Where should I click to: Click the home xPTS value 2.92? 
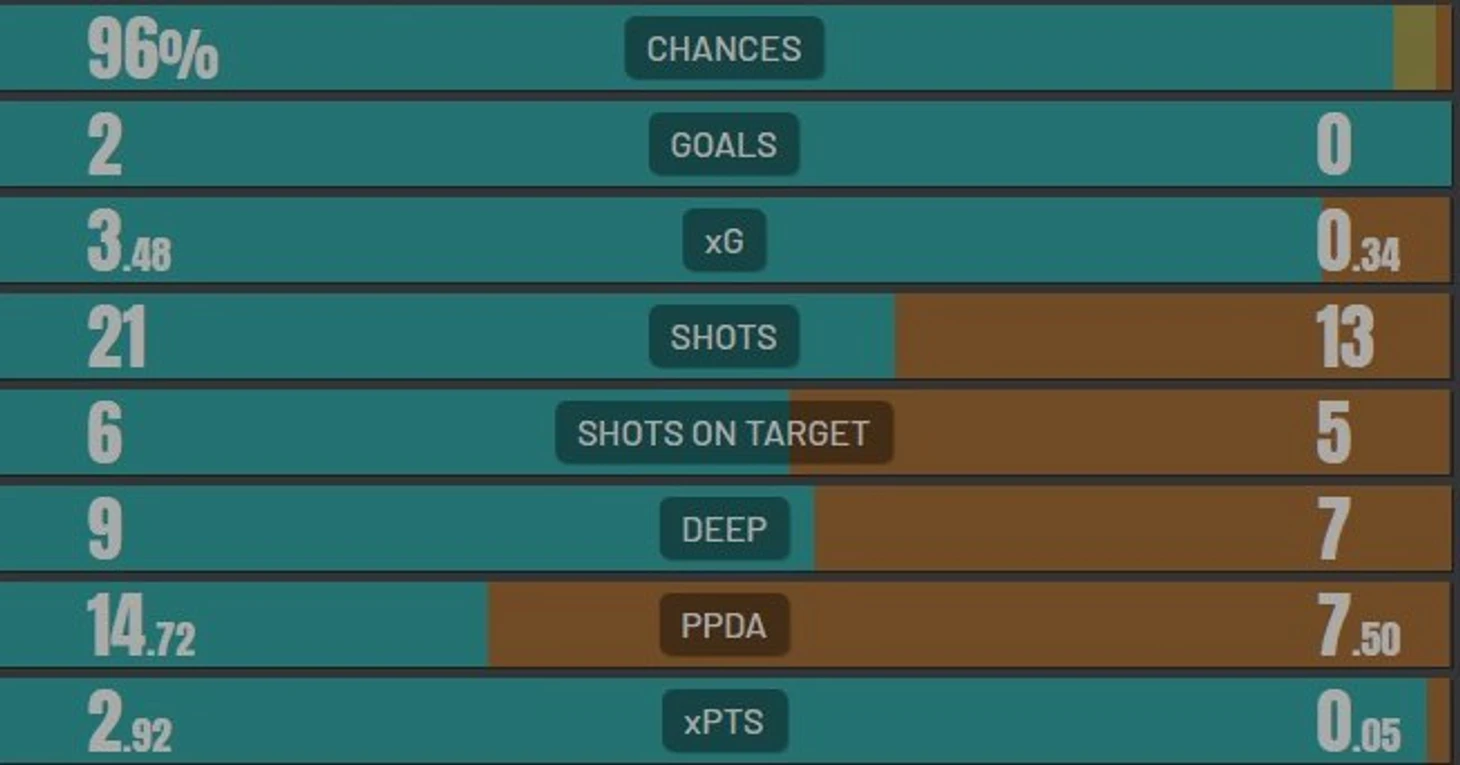coord(129,723)
